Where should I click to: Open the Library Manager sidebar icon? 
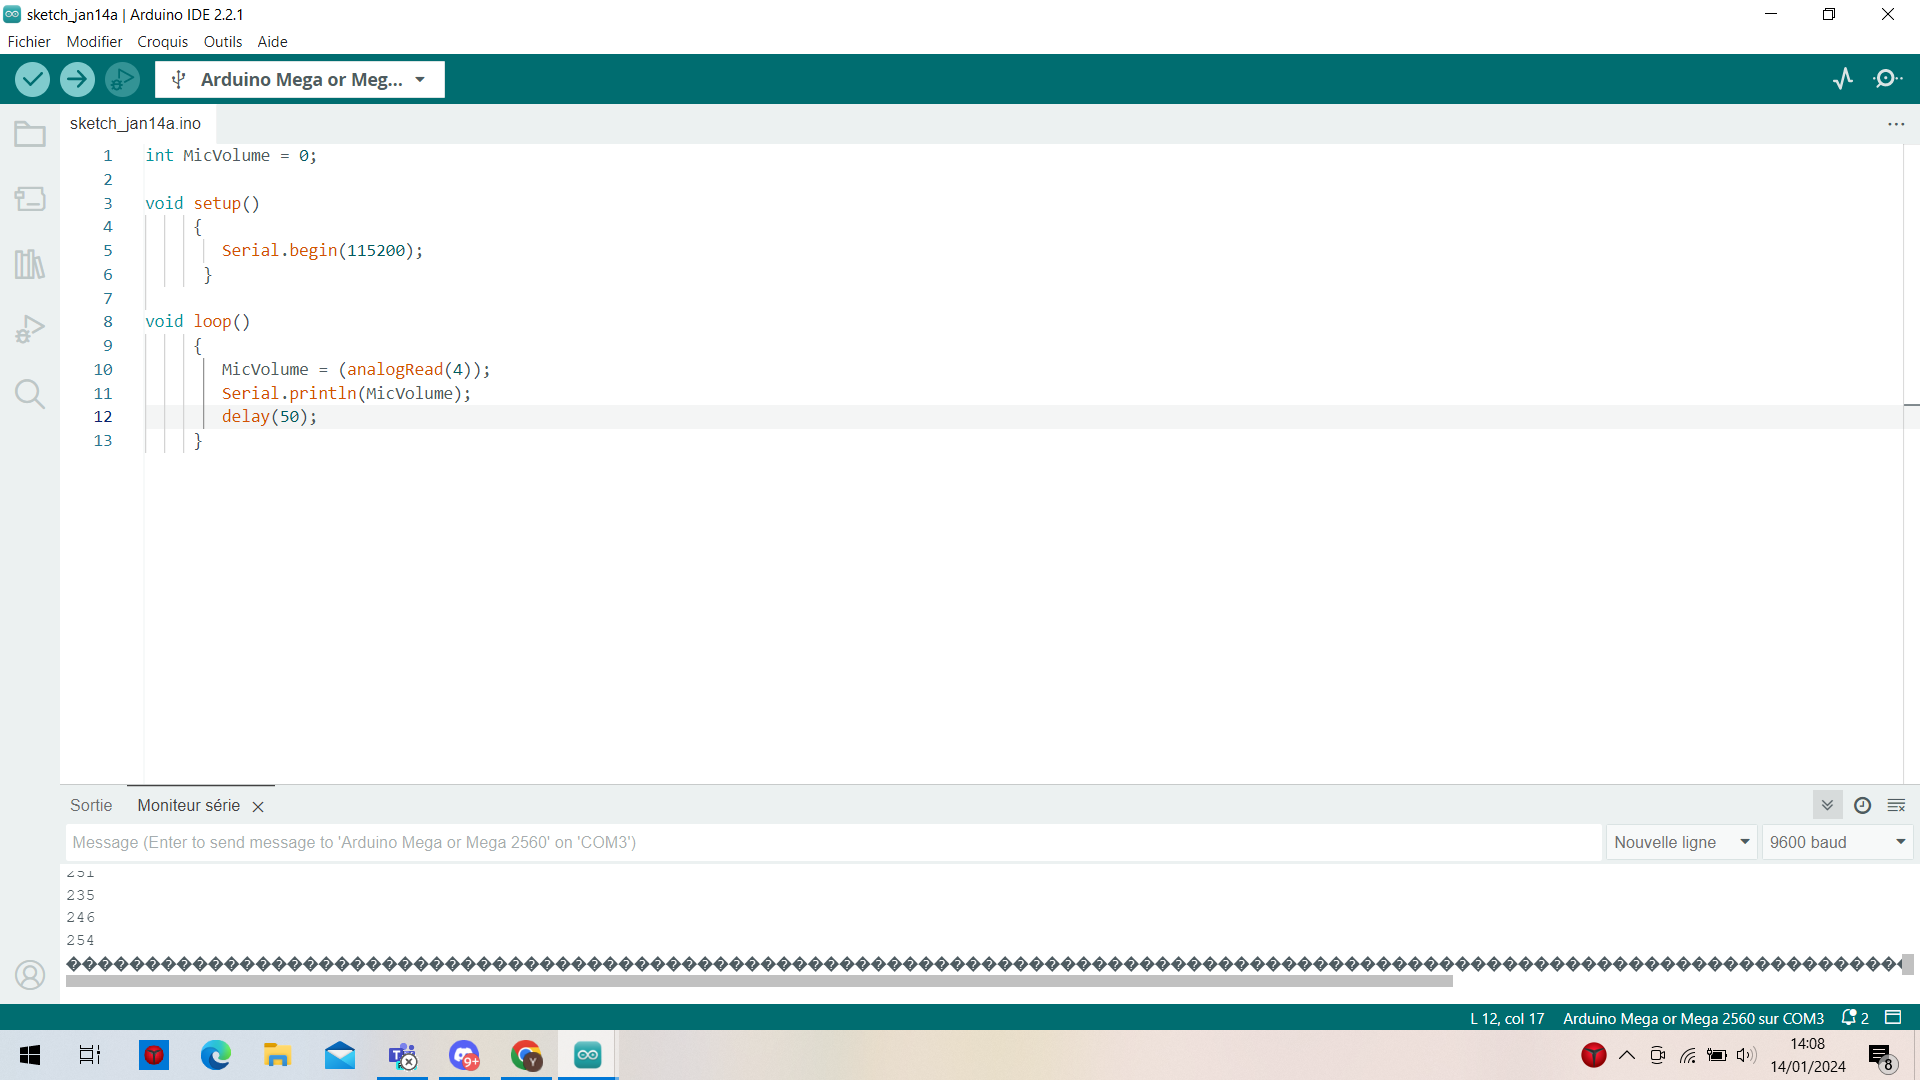click(30, 264)
